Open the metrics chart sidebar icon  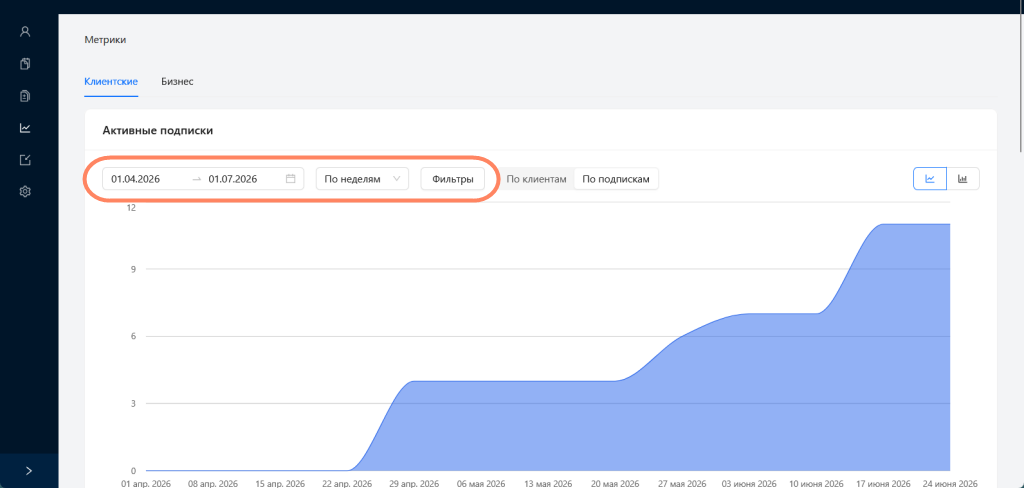click(25, 128)
